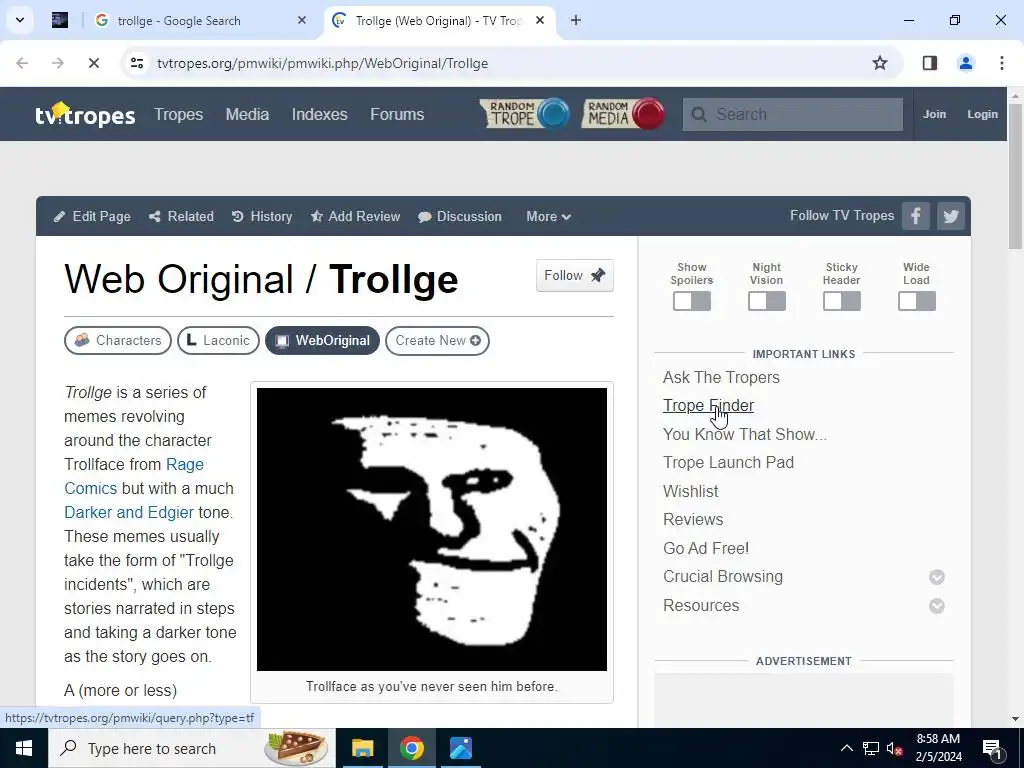Screen dimensions: 1024x768
Task: Toggle Wide Load switch
Action: point(916,301)
